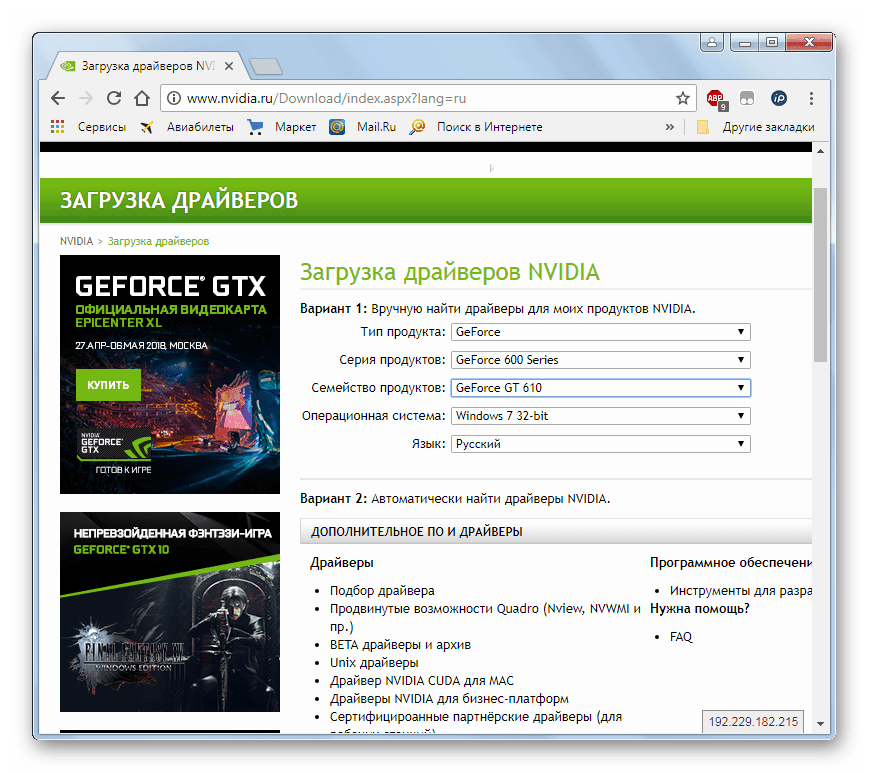Bookmark this page with the star icon
869x773 pixels.
coord(682,98)
